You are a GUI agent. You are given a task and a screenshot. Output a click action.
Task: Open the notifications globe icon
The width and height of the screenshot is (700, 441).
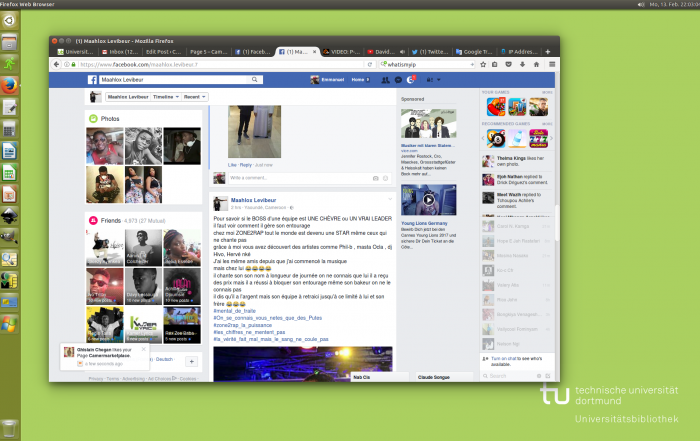410,79
